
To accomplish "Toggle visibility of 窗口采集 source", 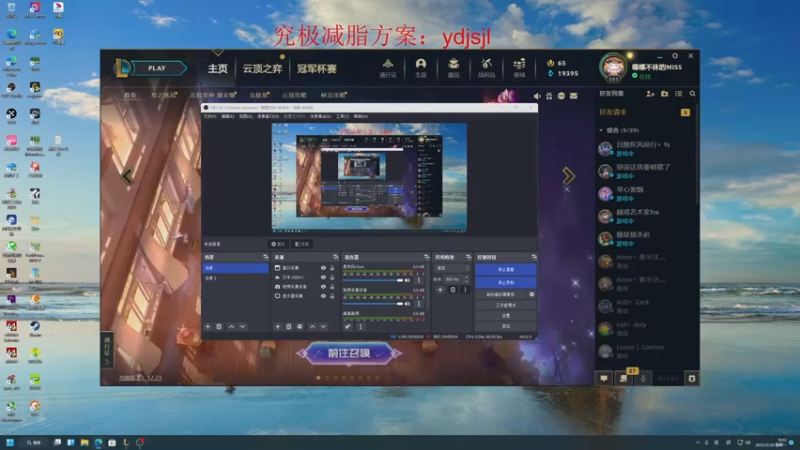I will click(x=323, y=268).
